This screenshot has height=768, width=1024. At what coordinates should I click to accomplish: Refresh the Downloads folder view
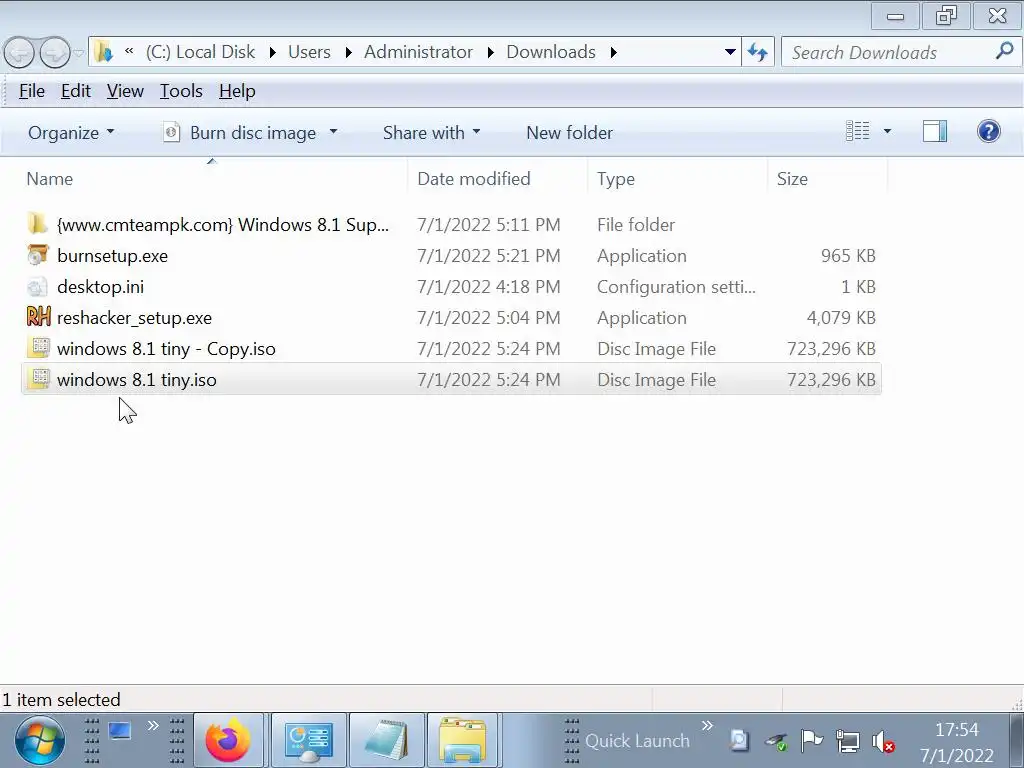(758, 52)
